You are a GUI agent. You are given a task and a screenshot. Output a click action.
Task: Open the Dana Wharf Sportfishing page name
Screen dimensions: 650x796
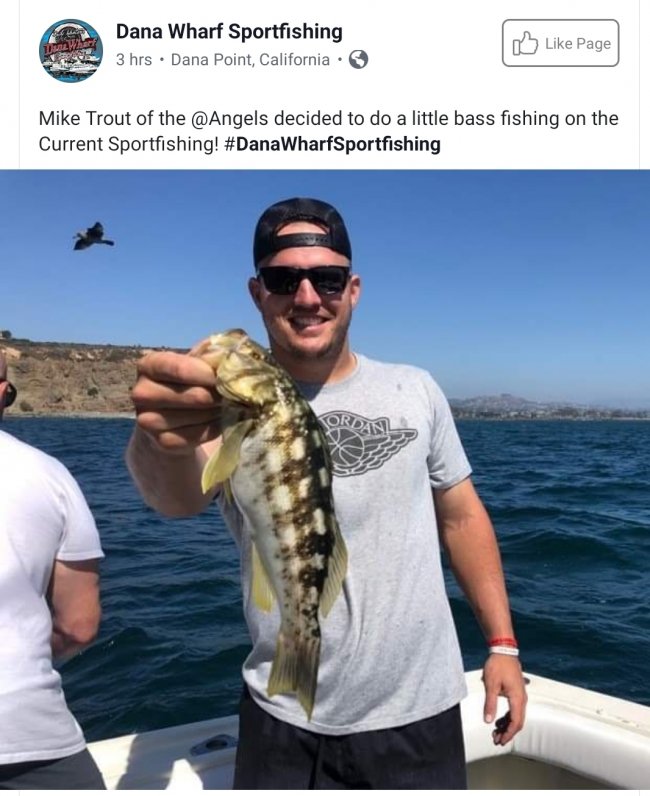tap(229, 31)
